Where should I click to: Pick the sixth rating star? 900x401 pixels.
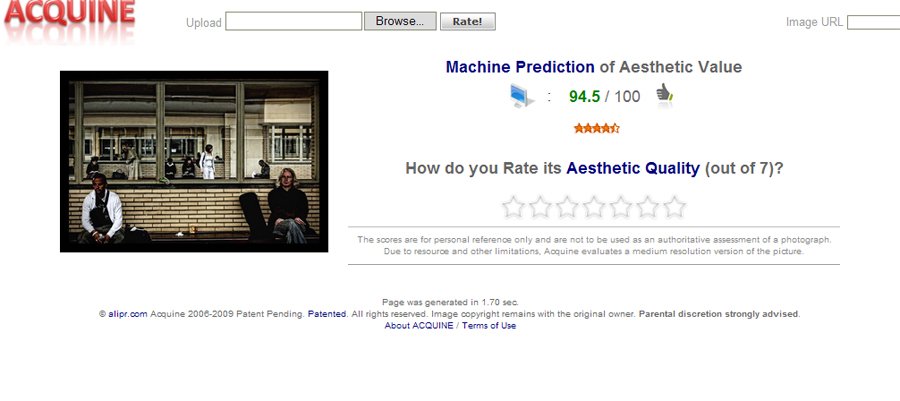pos(648,207)
